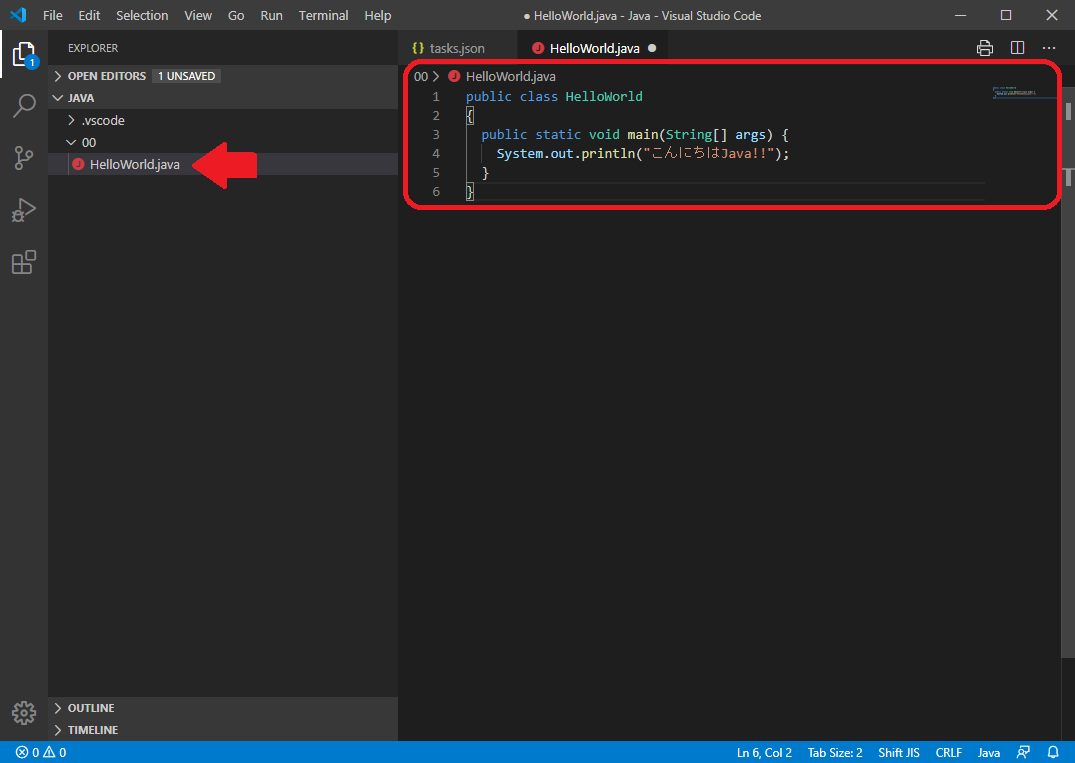Open the Explorer view in activity bar
Viewport: 1075px width, 763px height.
[x=24, y=54]
